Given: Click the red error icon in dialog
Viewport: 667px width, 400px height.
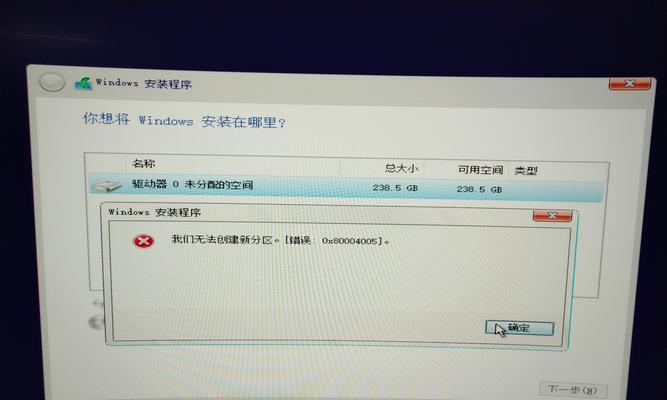Looking at the screenshot, I should click(x=143, y=241).
